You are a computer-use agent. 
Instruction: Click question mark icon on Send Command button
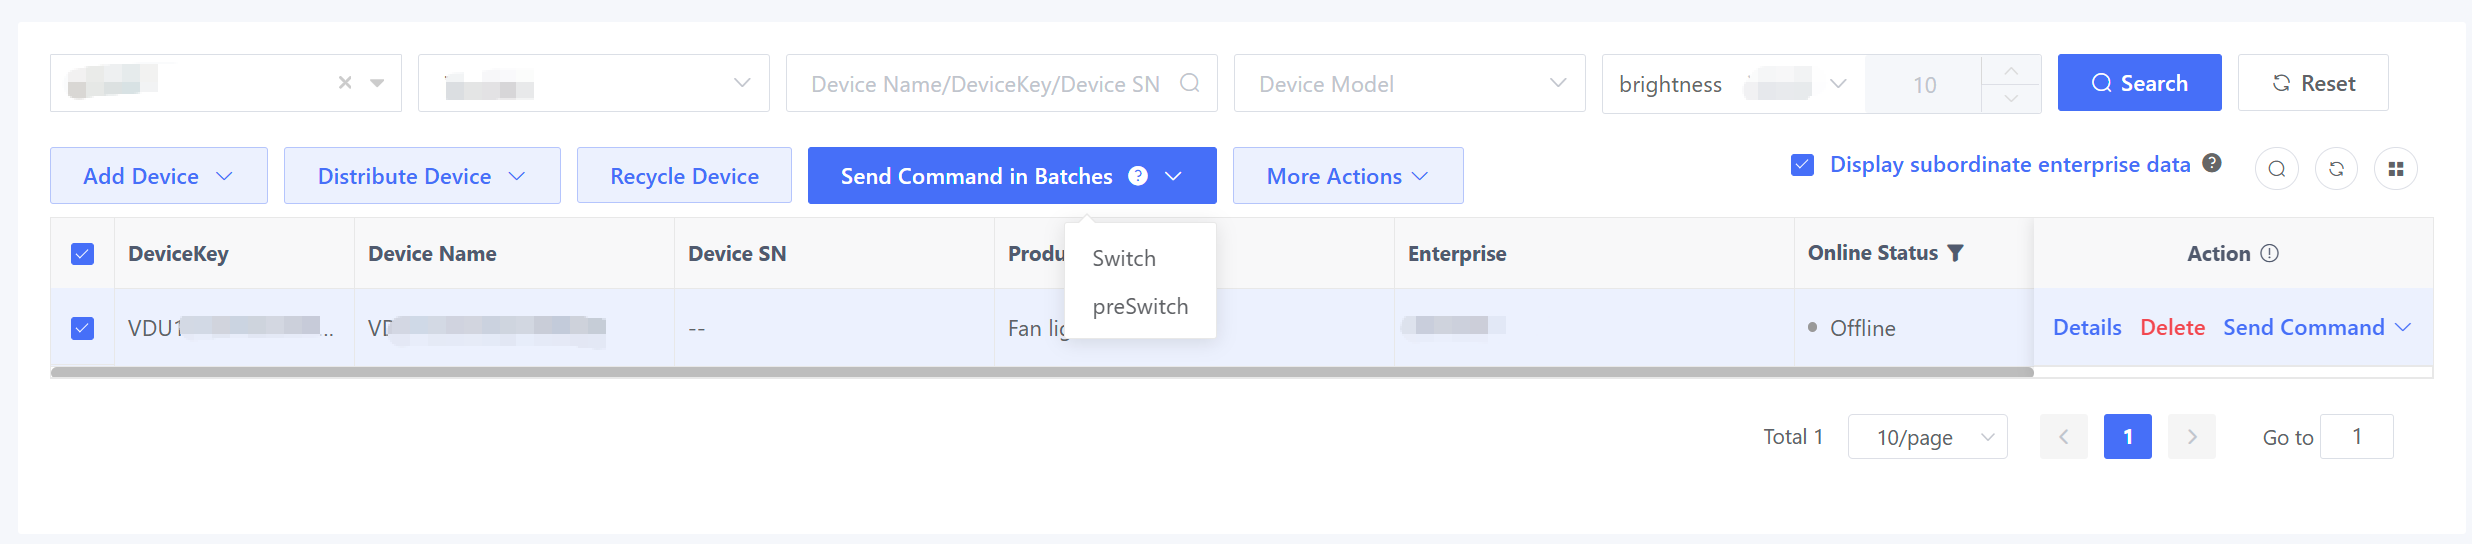tap(1138, 176)
